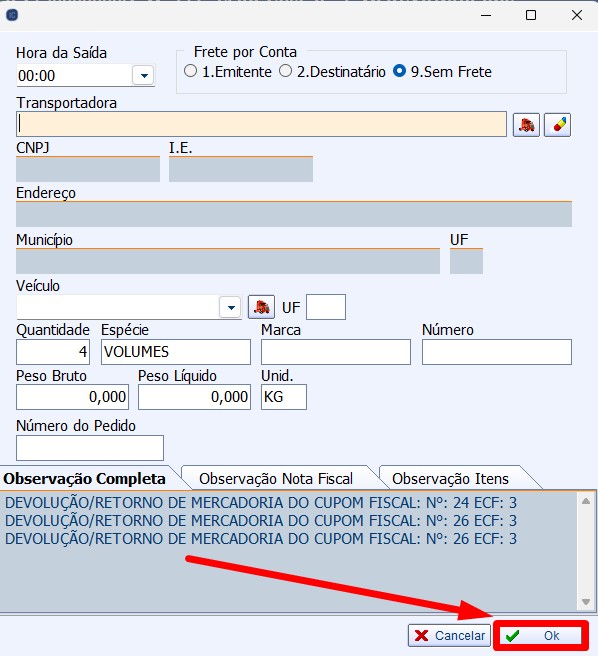Click the application icon in title bar
The width and height of the screenshot is (598, 656).
pyautogui.click(x=12, y=15)
